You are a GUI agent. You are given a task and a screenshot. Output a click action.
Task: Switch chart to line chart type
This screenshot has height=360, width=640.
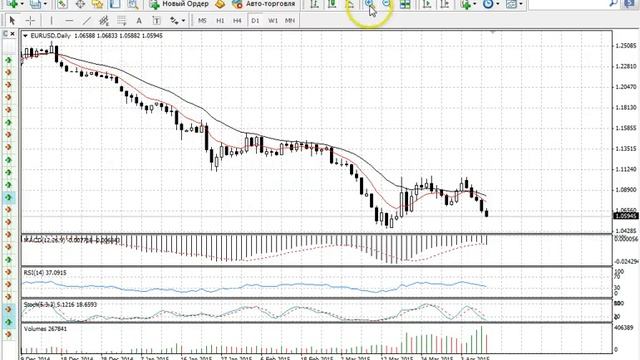(x=350, y=4)
